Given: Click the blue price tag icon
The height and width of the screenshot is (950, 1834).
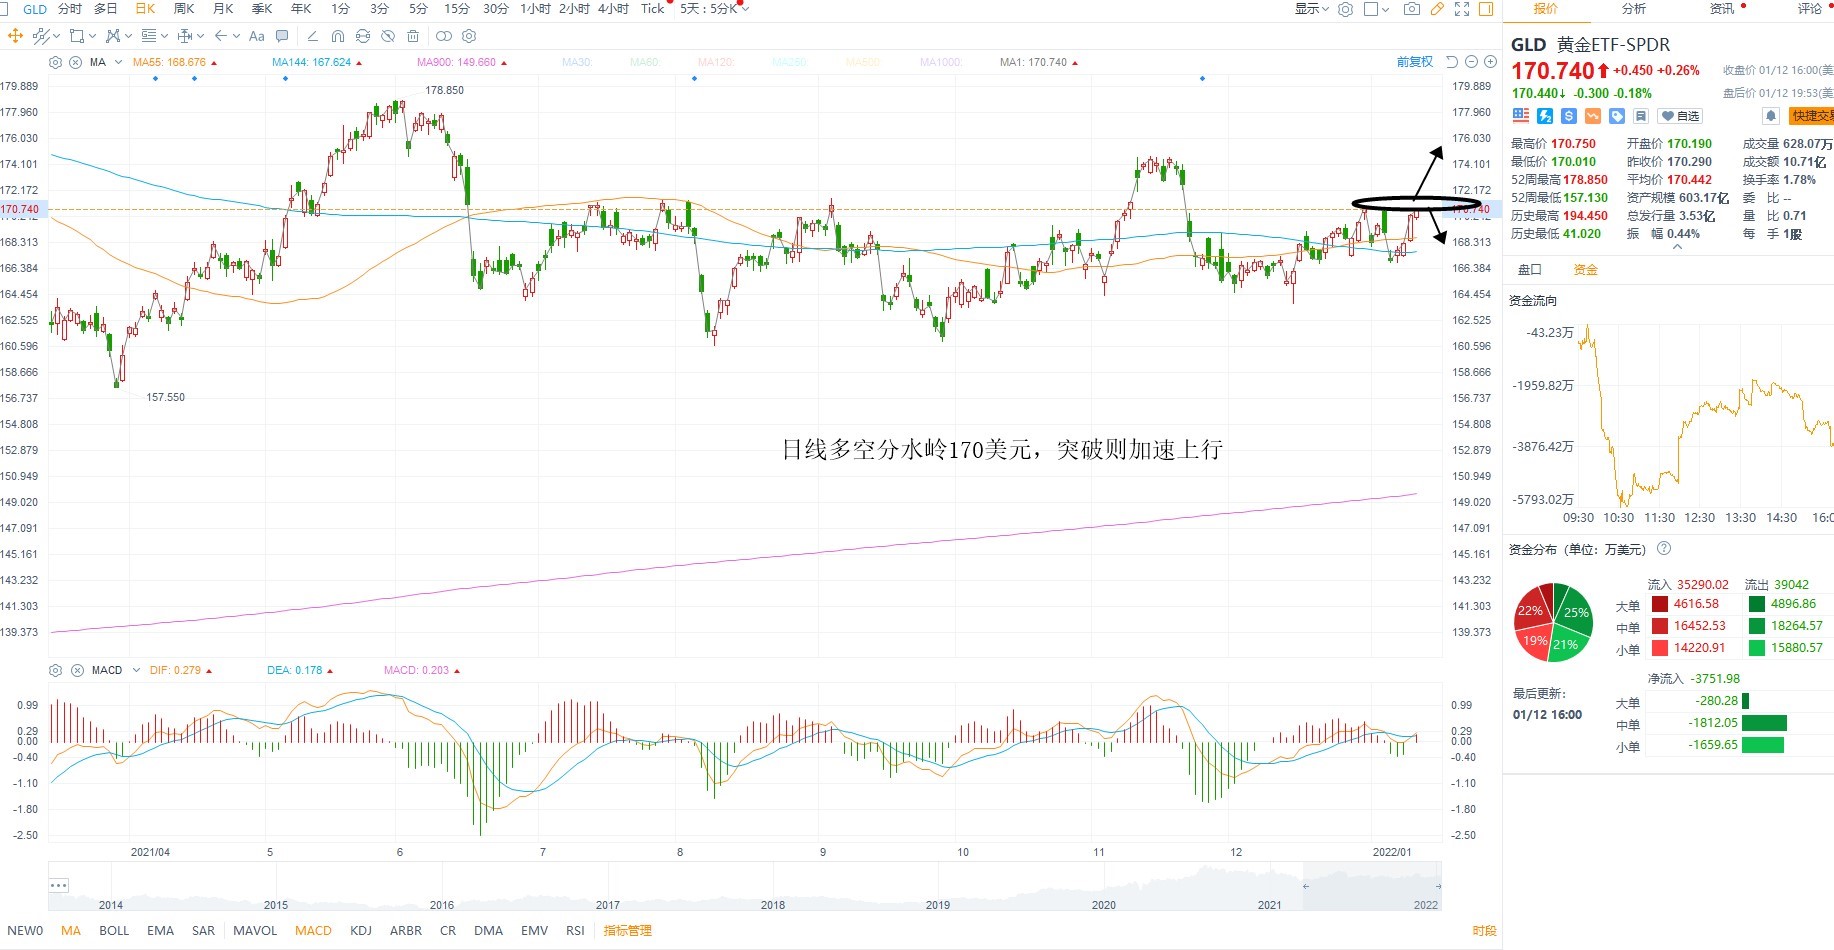Looking at the screenshot, I should point(1617,116).
